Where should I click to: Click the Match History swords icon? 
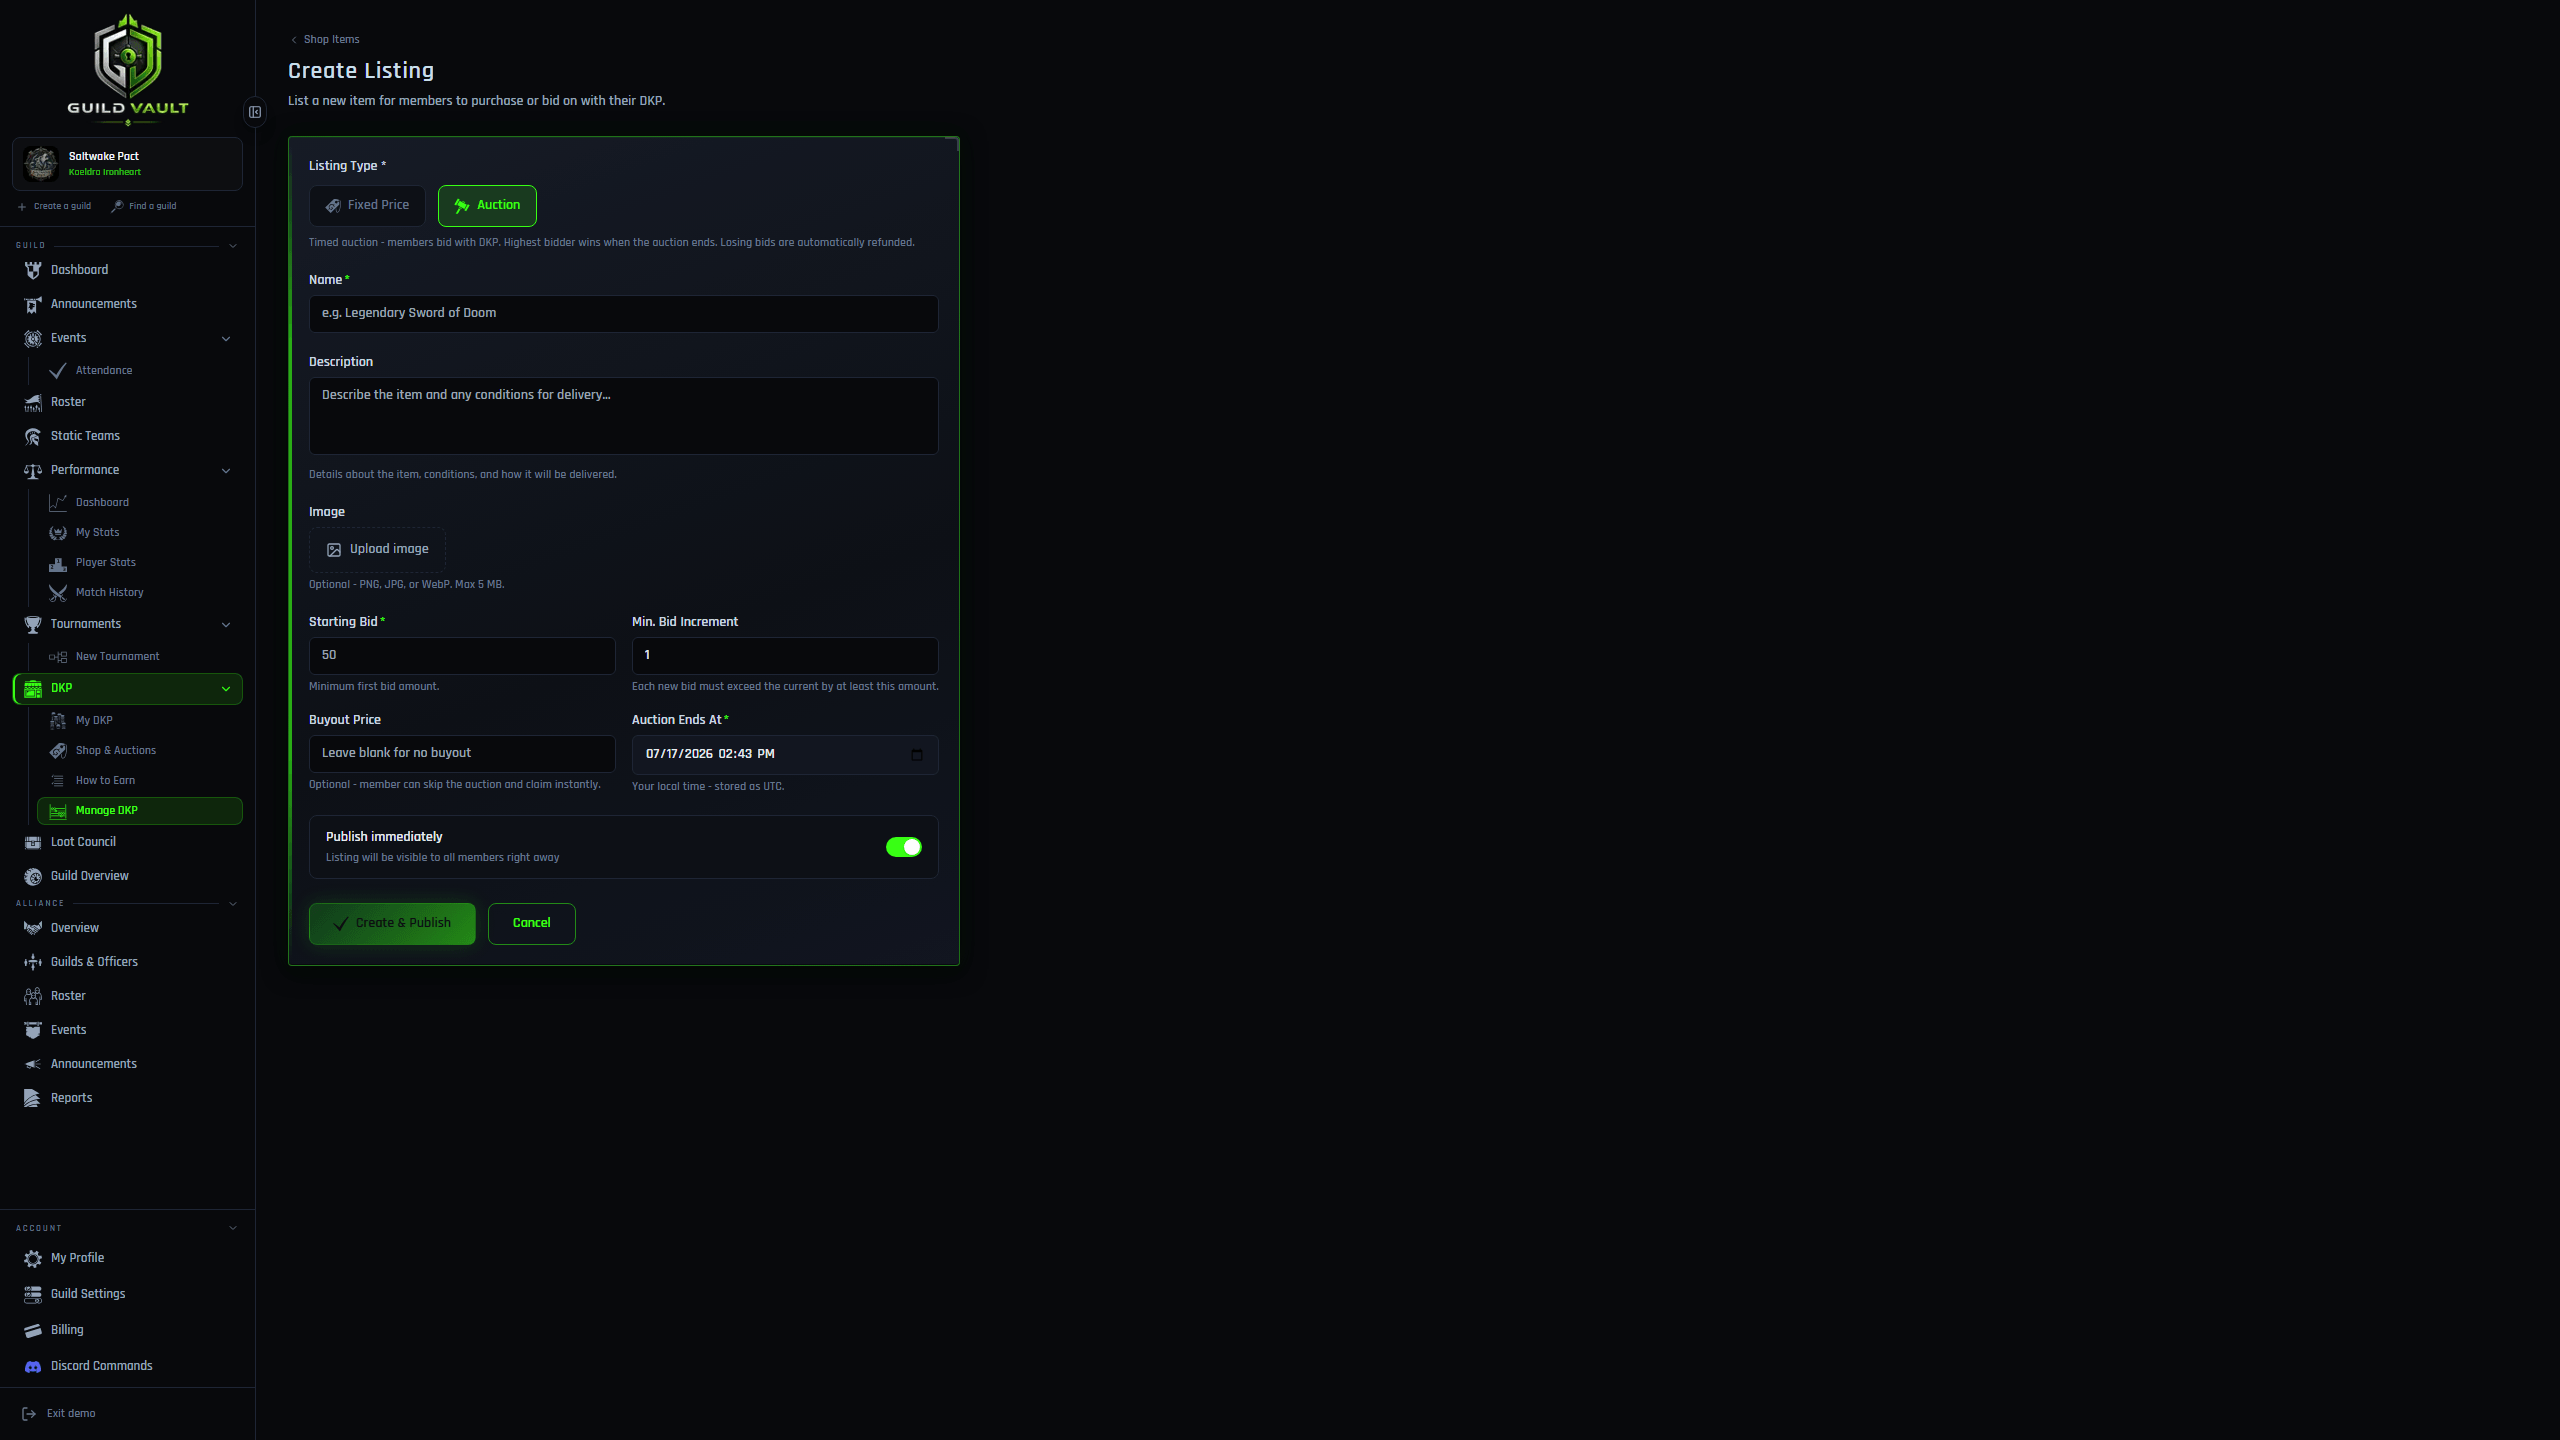click(58, 593)
